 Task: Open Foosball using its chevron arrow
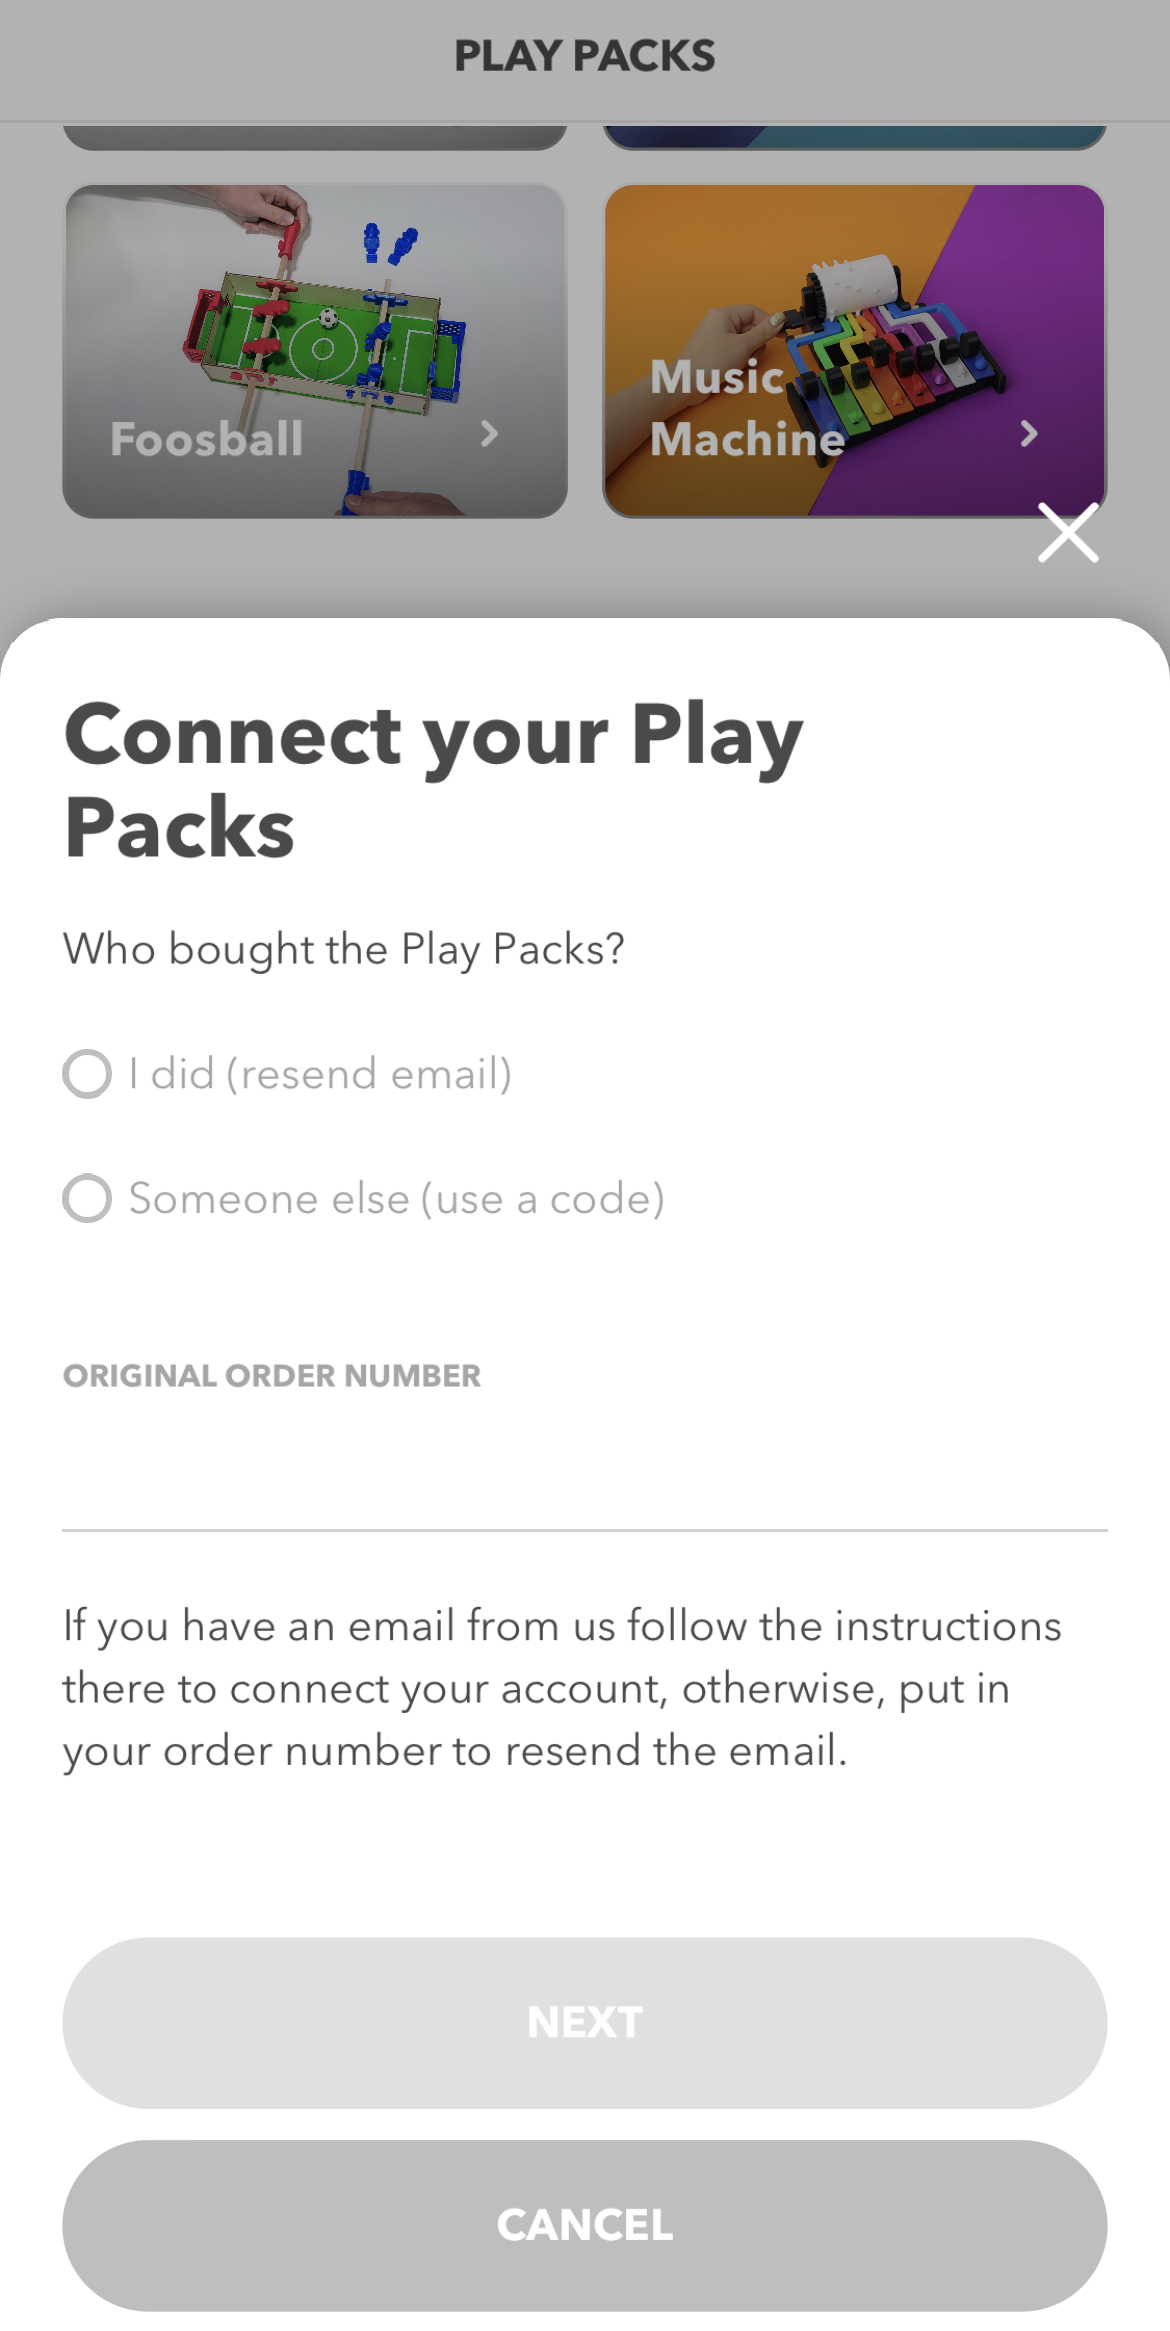489,434
